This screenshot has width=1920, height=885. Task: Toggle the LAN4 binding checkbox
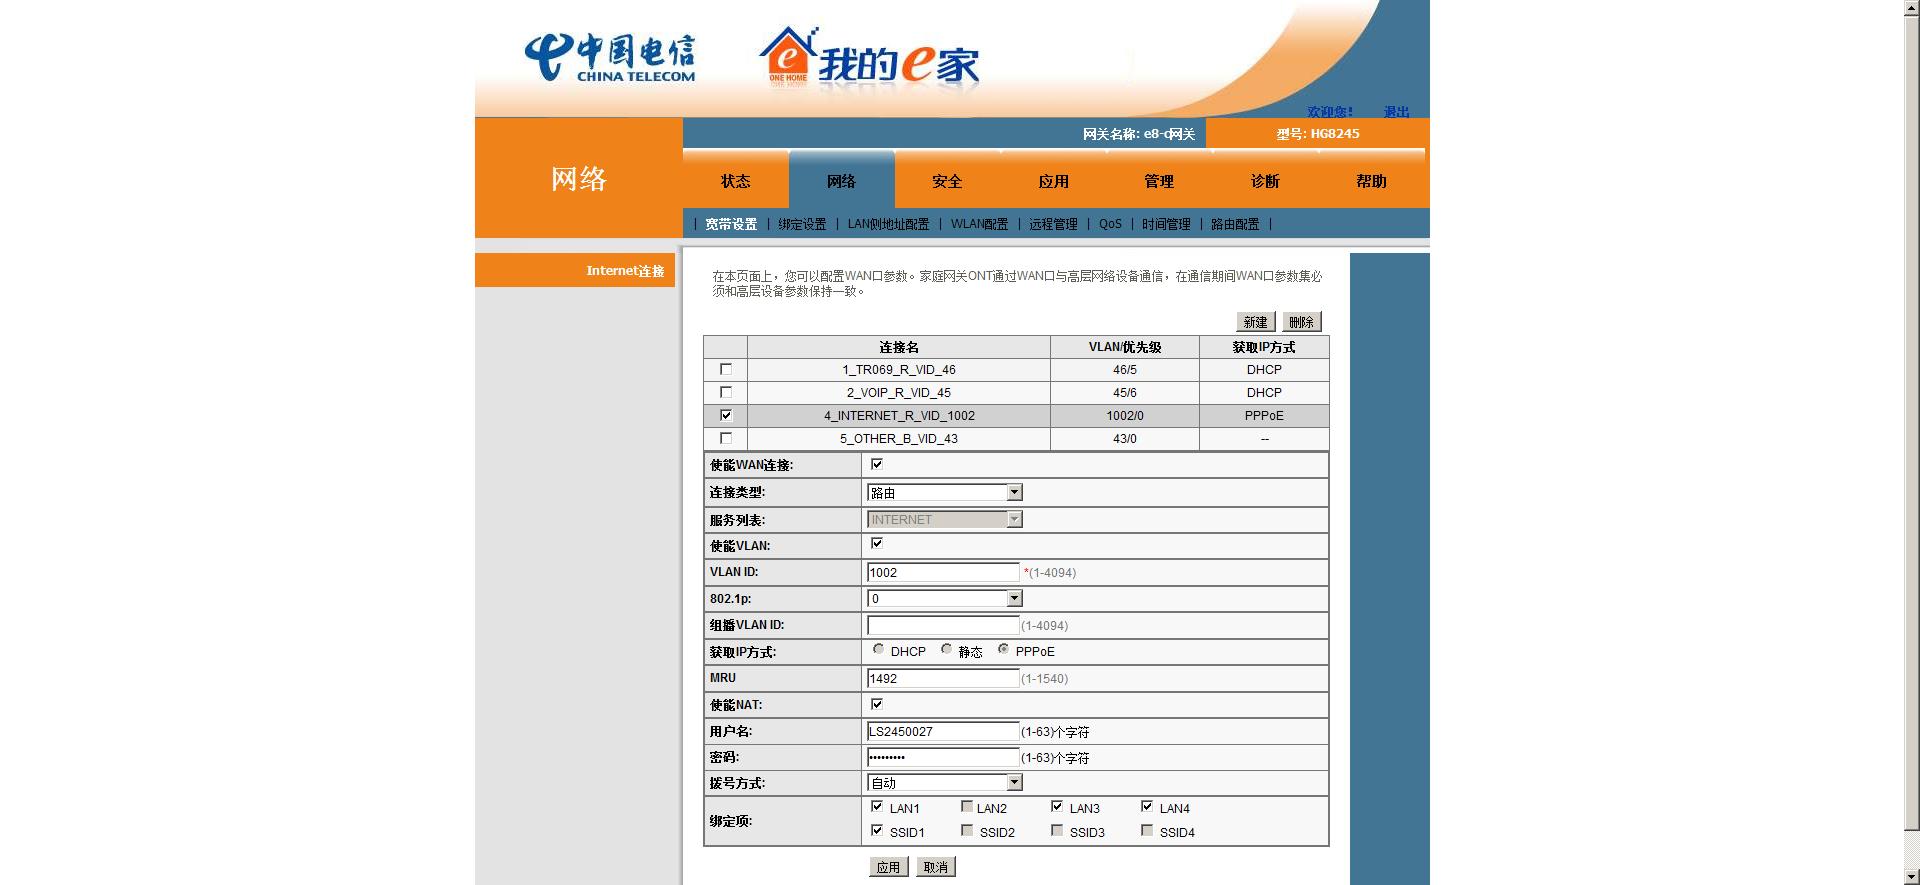click(1147, 806)
